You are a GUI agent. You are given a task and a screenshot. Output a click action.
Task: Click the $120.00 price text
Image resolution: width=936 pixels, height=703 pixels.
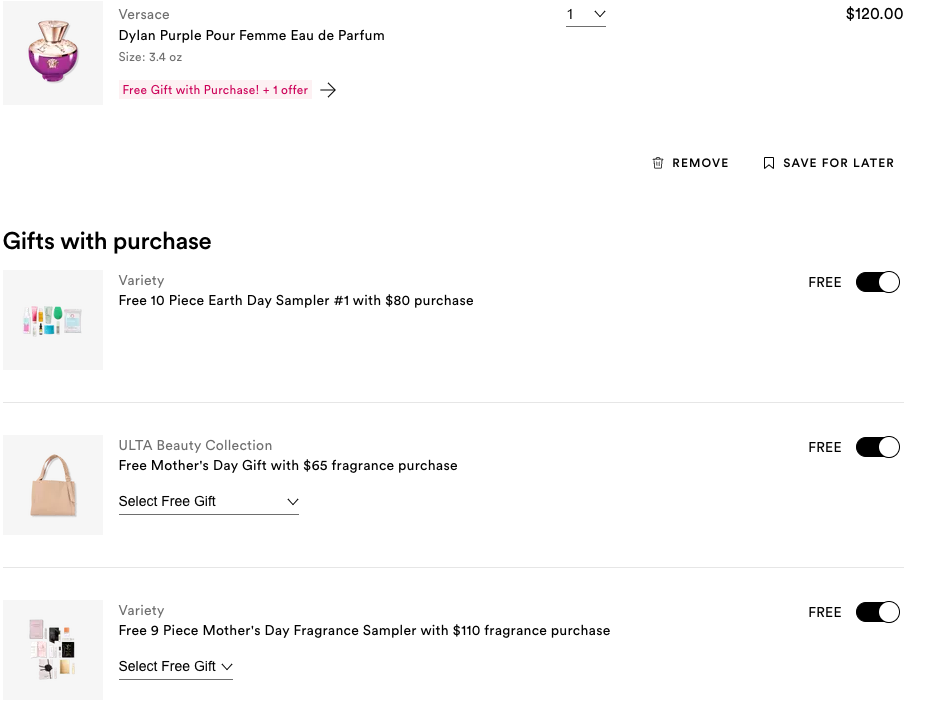873,14
